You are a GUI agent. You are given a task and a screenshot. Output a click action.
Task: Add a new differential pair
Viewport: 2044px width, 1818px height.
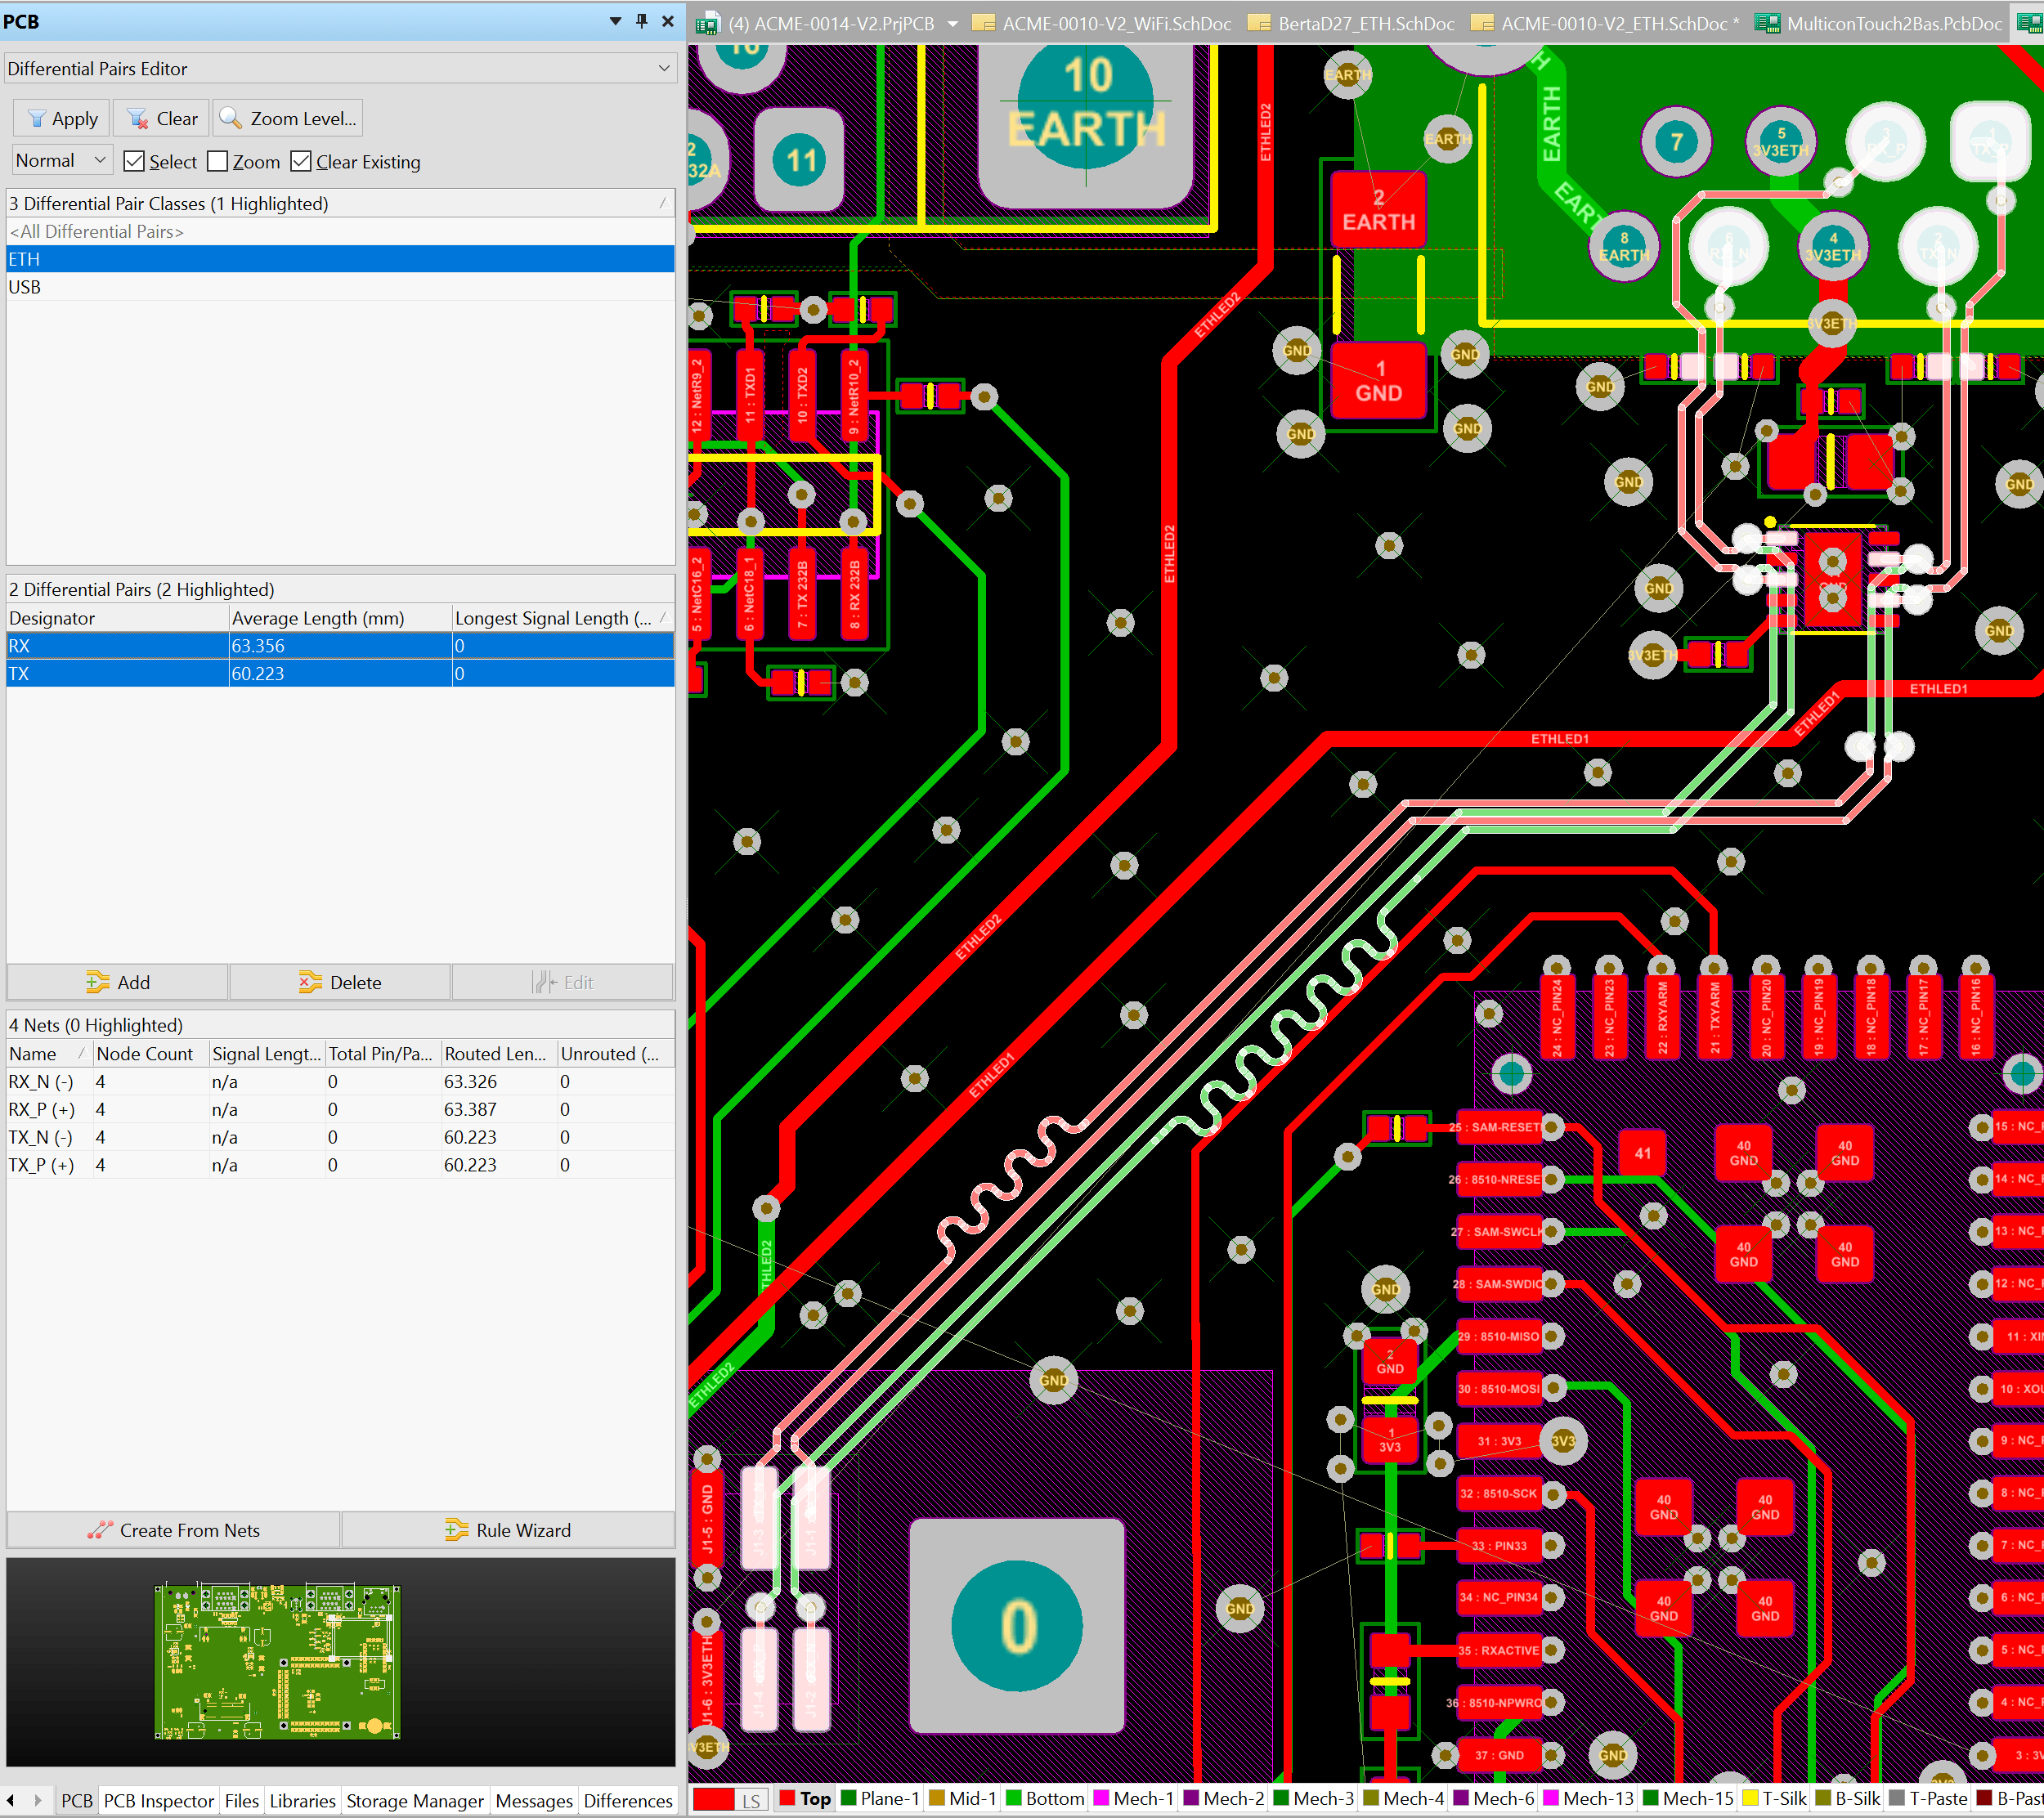tap(117, 981)
